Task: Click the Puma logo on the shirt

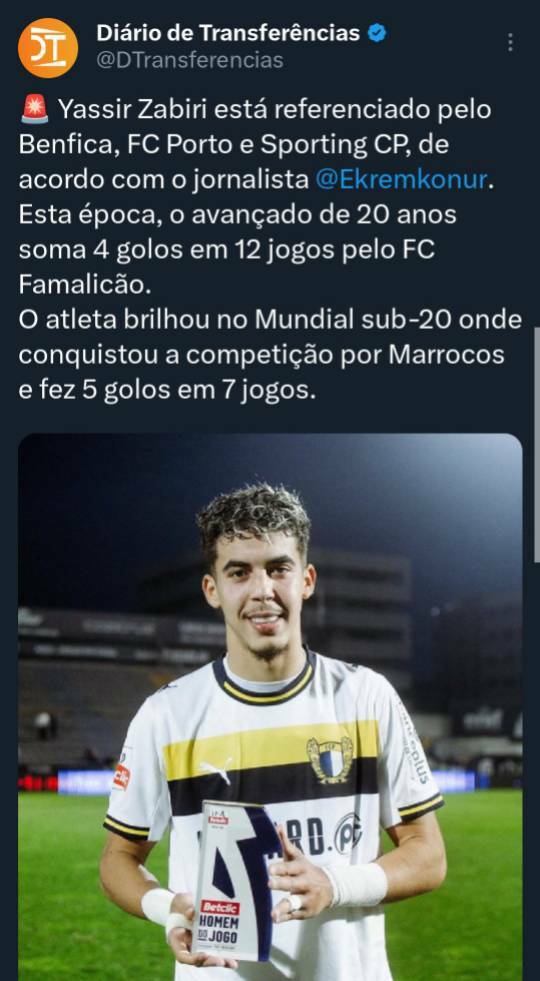Action: tap(216, 770)
